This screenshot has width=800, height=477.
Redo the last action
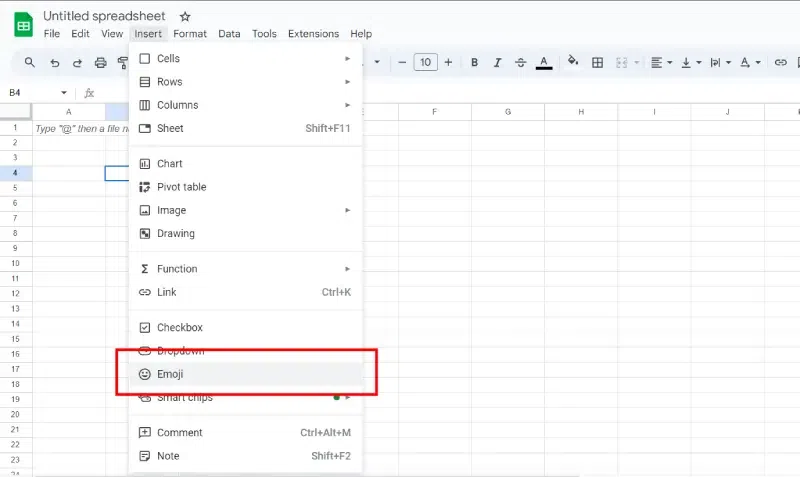tap(77, 63)
